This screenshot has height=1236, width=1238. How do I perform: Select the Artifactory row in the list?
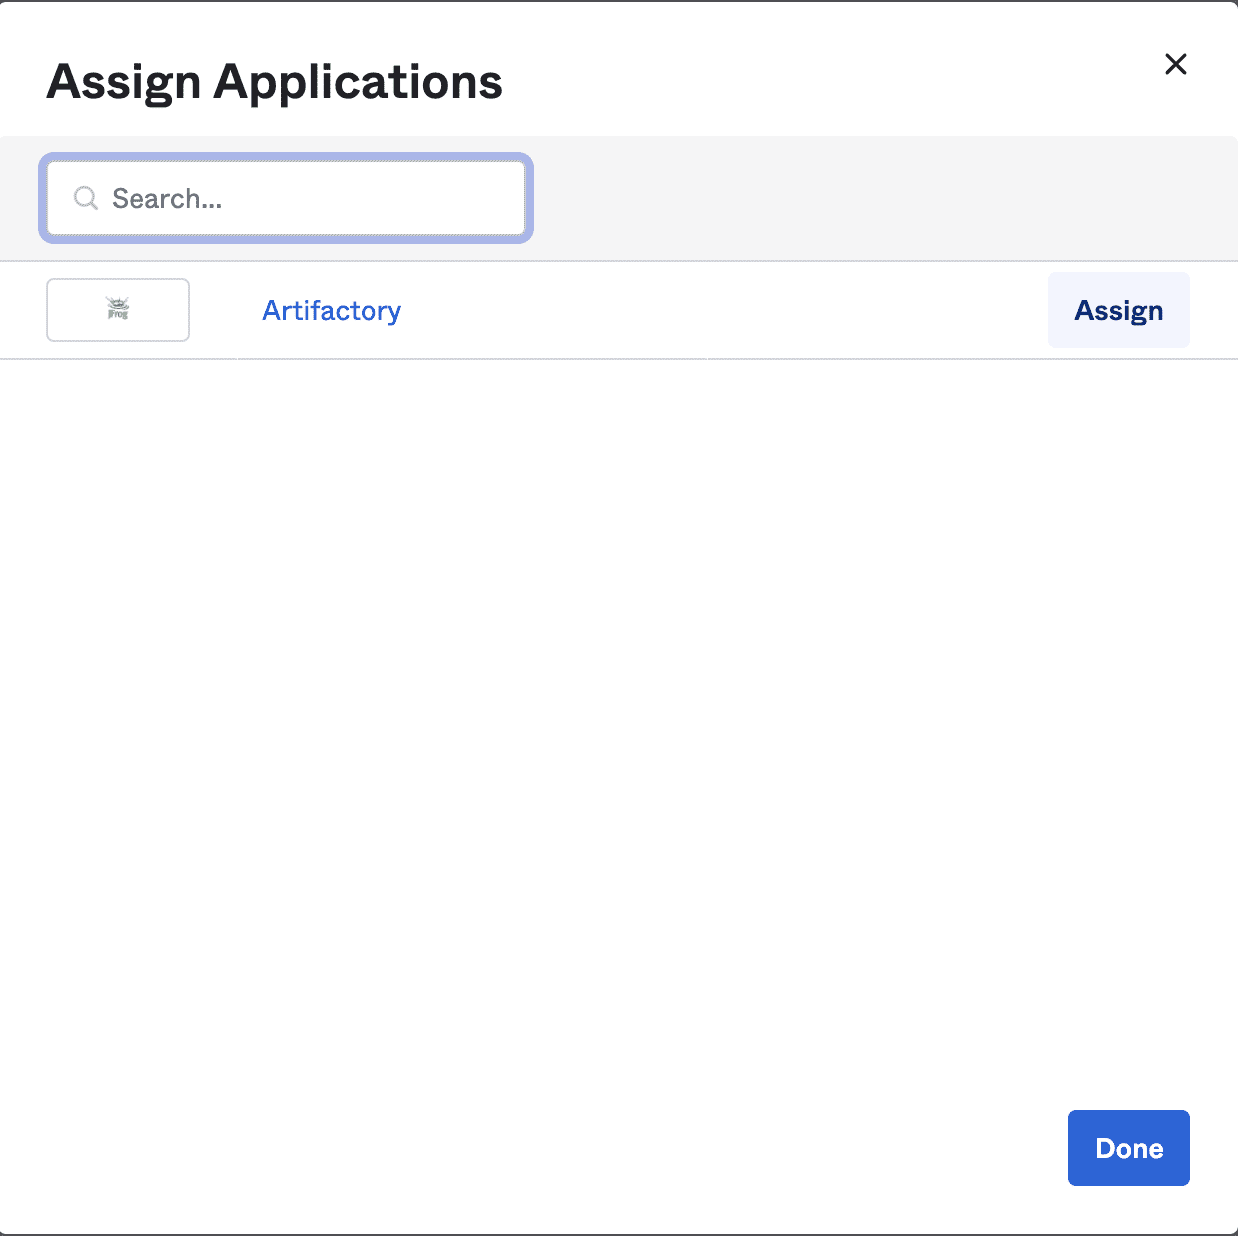click(x=331, y=310)
